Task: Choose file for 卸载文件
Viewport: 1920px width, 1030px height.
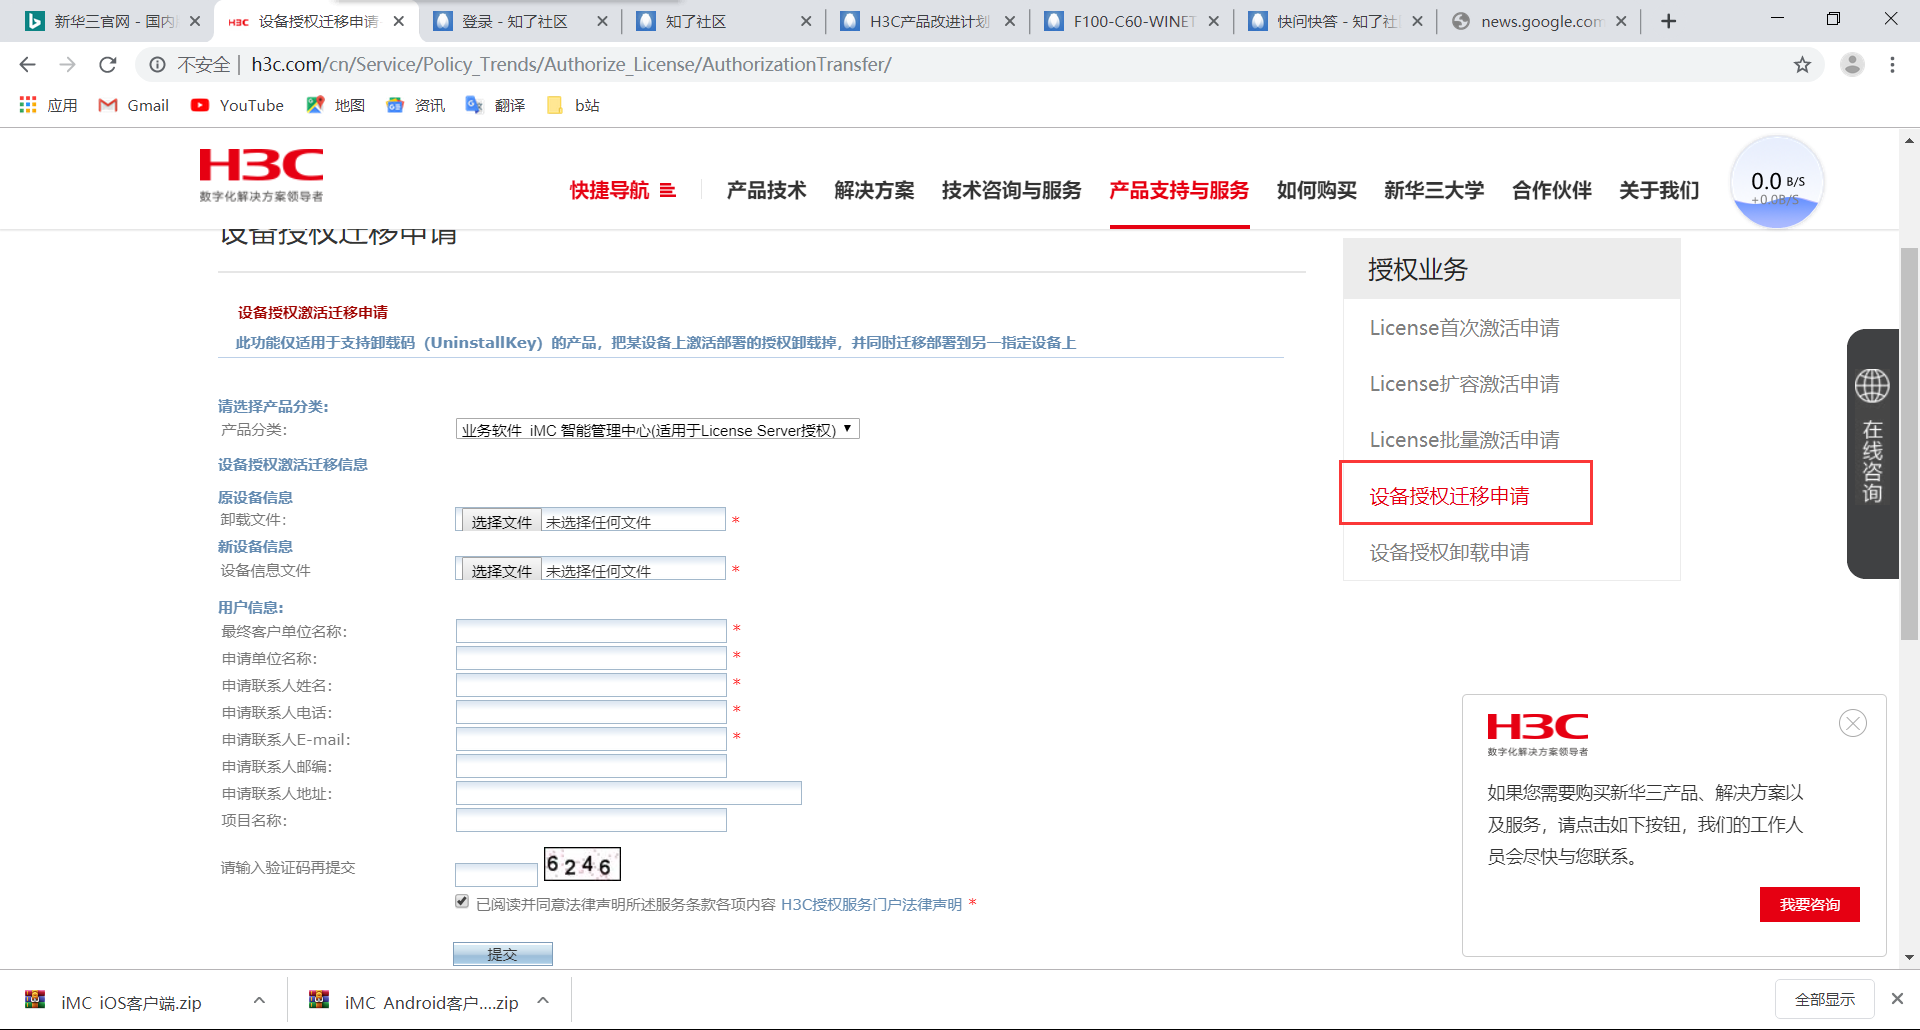Action: (x=501, y=521)
